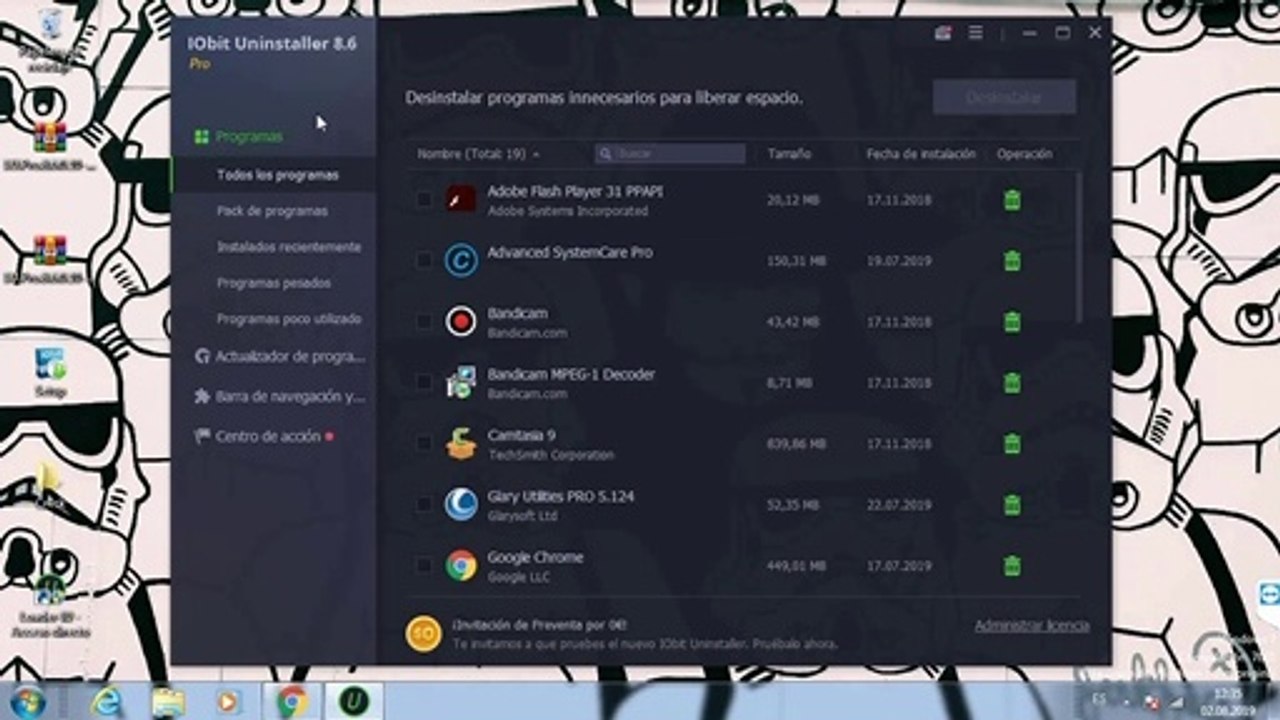Screen dimensions: 1280x720
Task: Sort by Fecha de instalación column
Action: tap(920, 154)
